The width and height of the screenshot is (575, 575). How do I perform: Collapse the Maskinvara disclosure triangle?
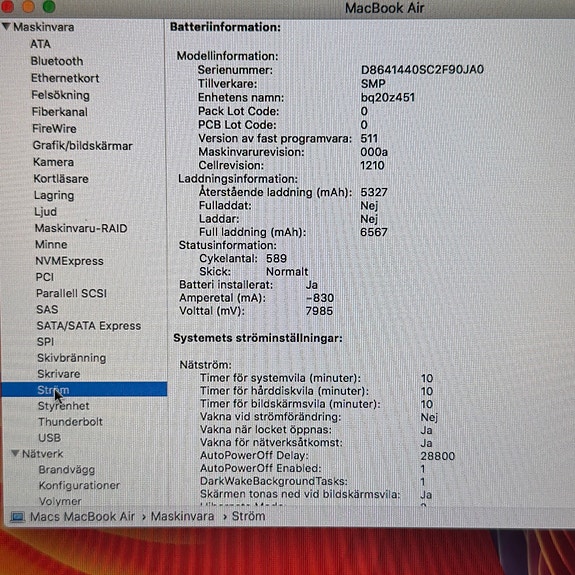(6, 26)
